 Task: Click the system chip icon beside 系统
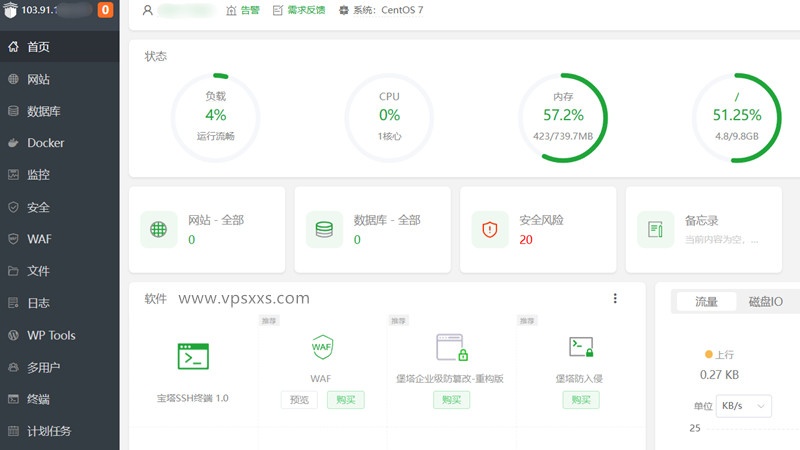(344, 10)
